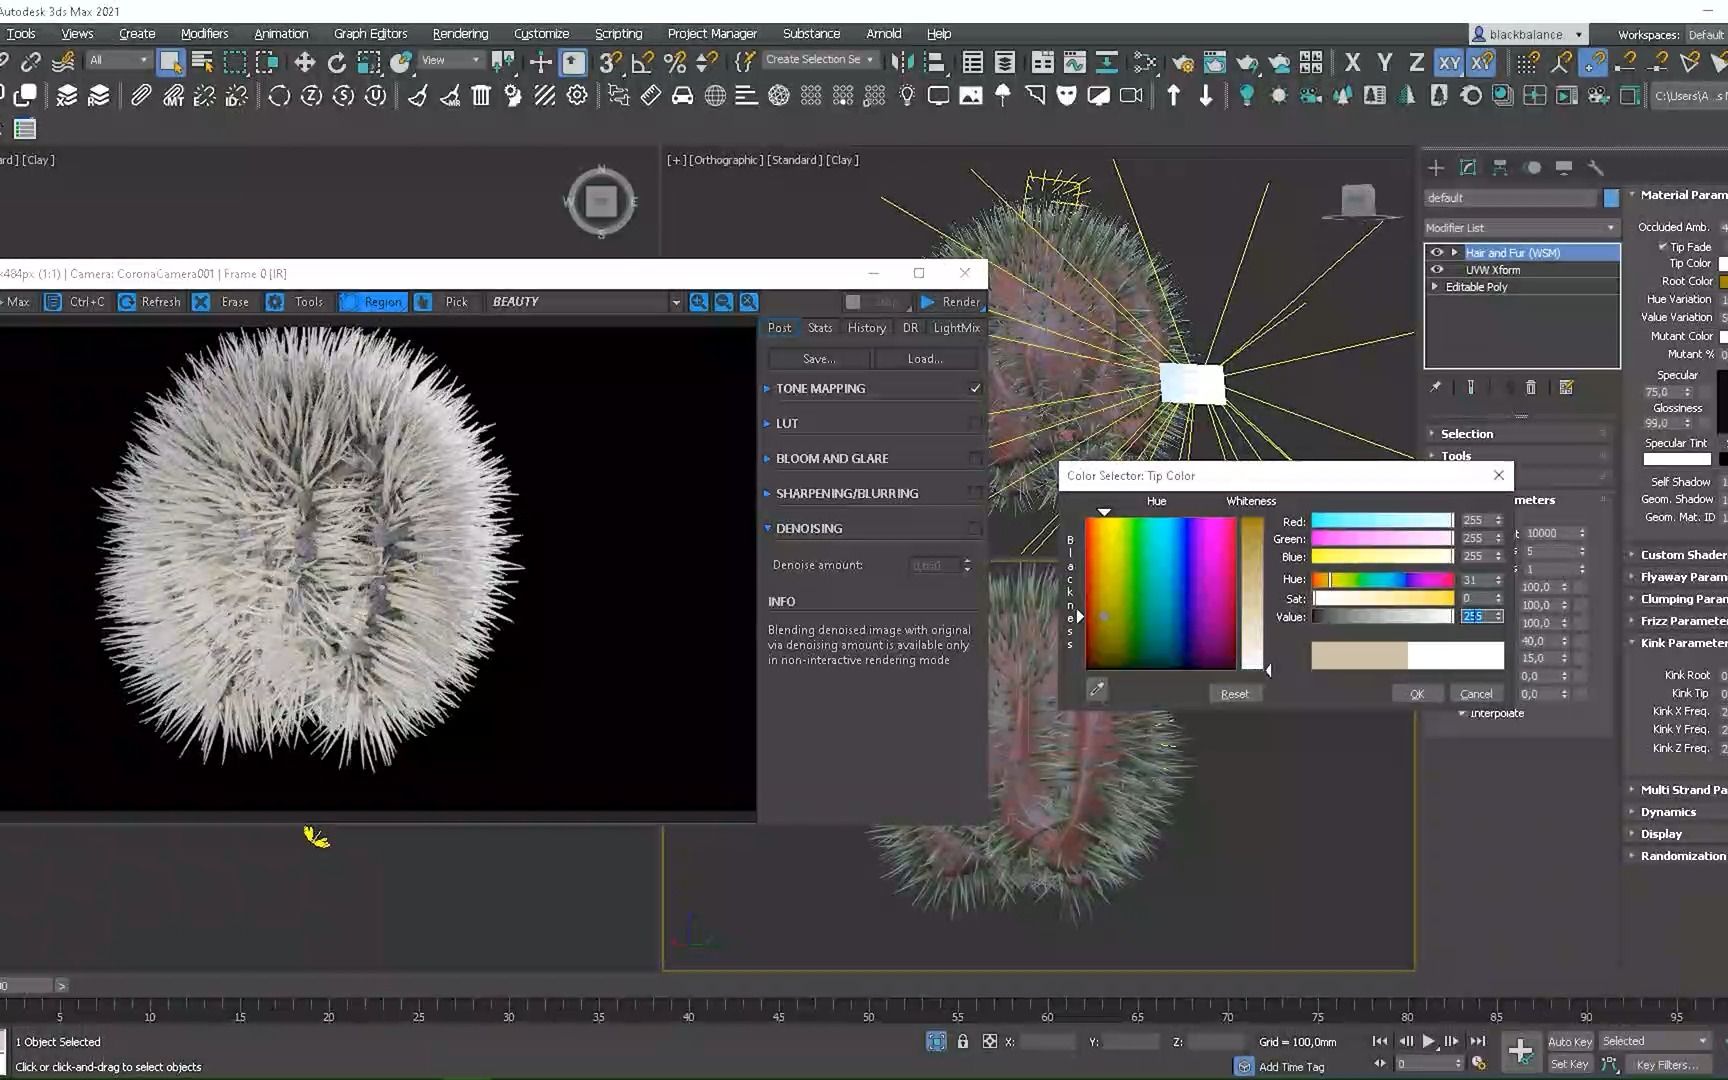
Task: Open the Utilities wrench panel tab
Action: 1596,167
